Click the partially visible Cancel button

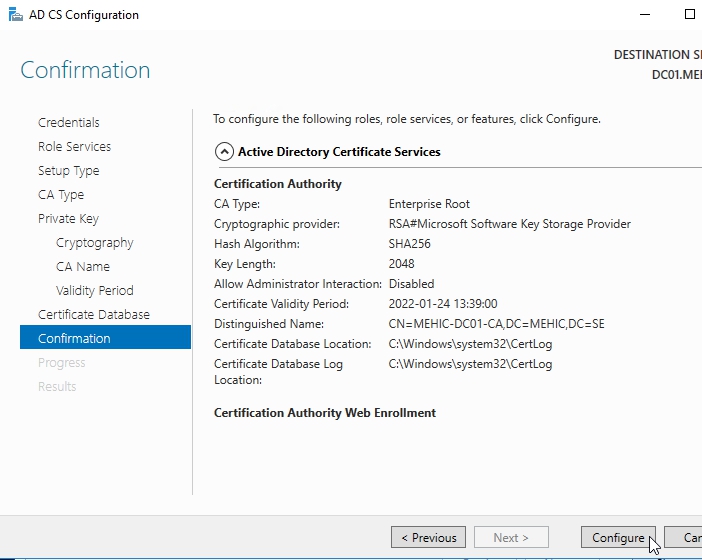pos(685,538)
